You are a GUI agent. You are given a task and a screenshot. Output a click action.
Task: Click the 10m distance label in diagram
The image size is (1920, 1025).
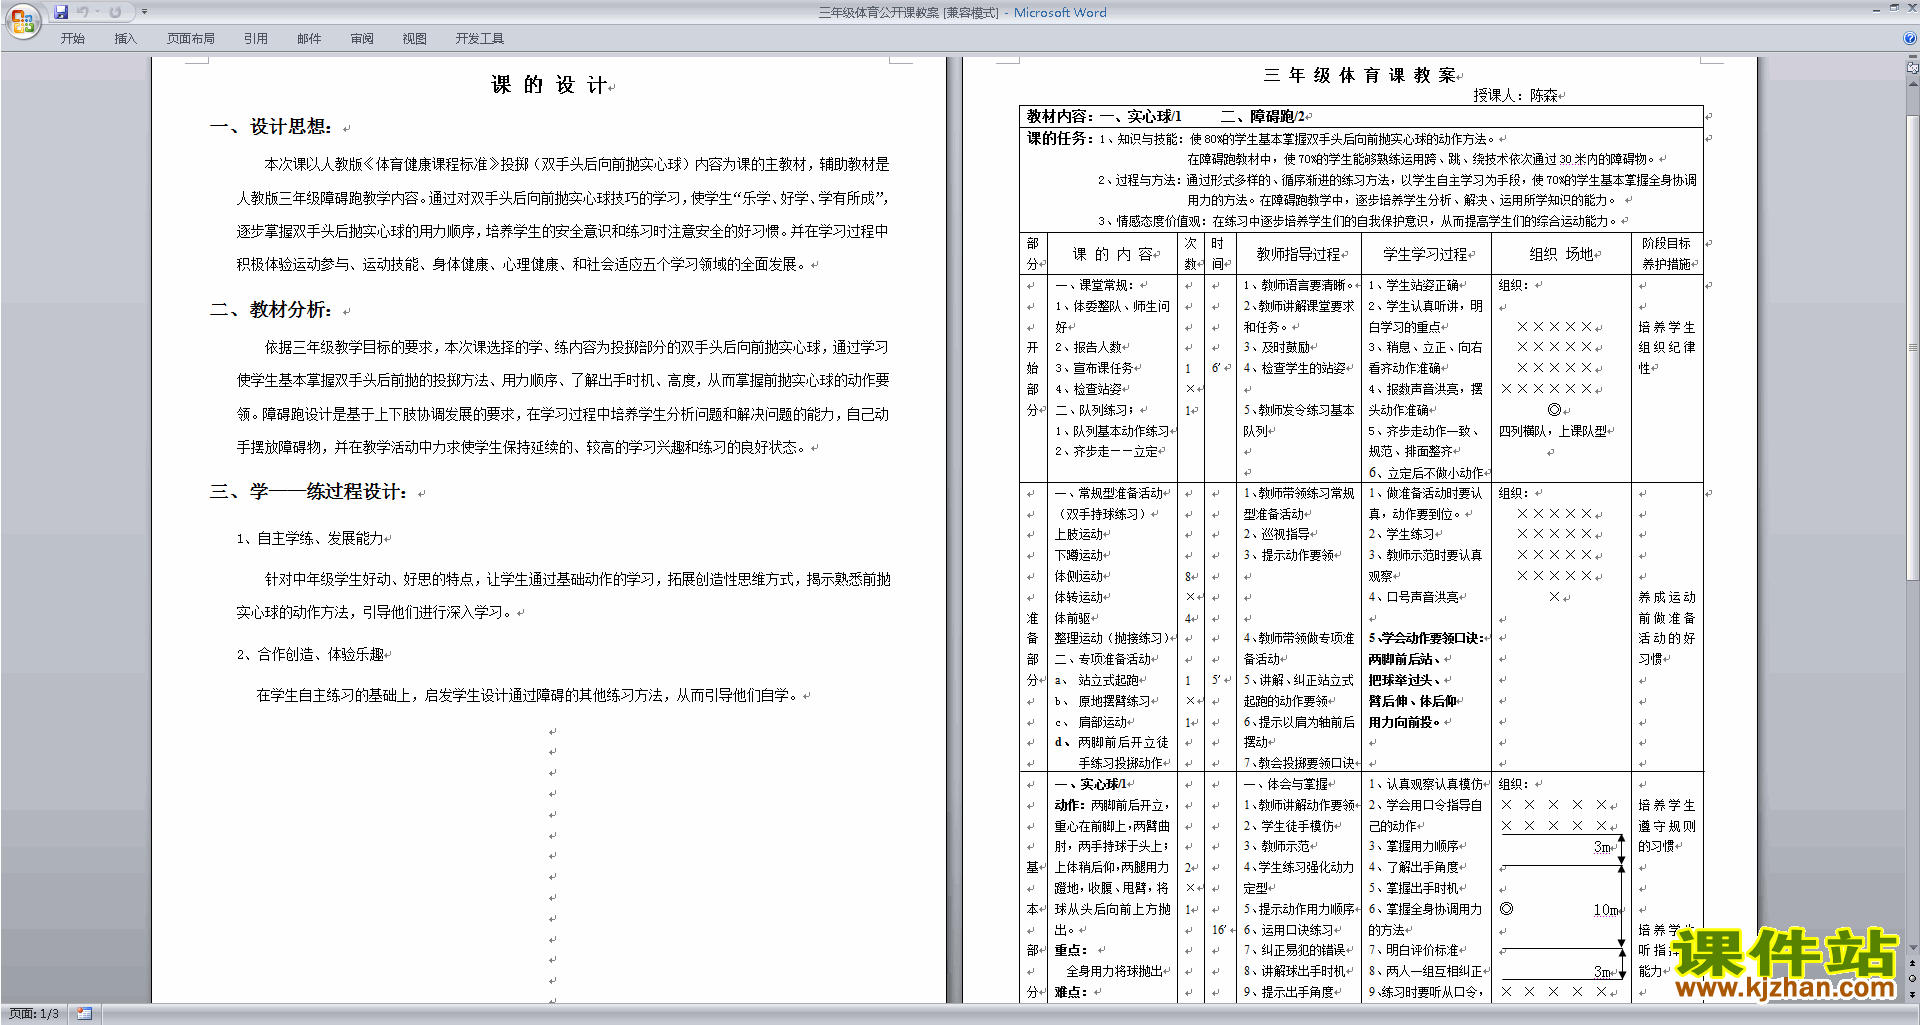[x=1604, y=909]
